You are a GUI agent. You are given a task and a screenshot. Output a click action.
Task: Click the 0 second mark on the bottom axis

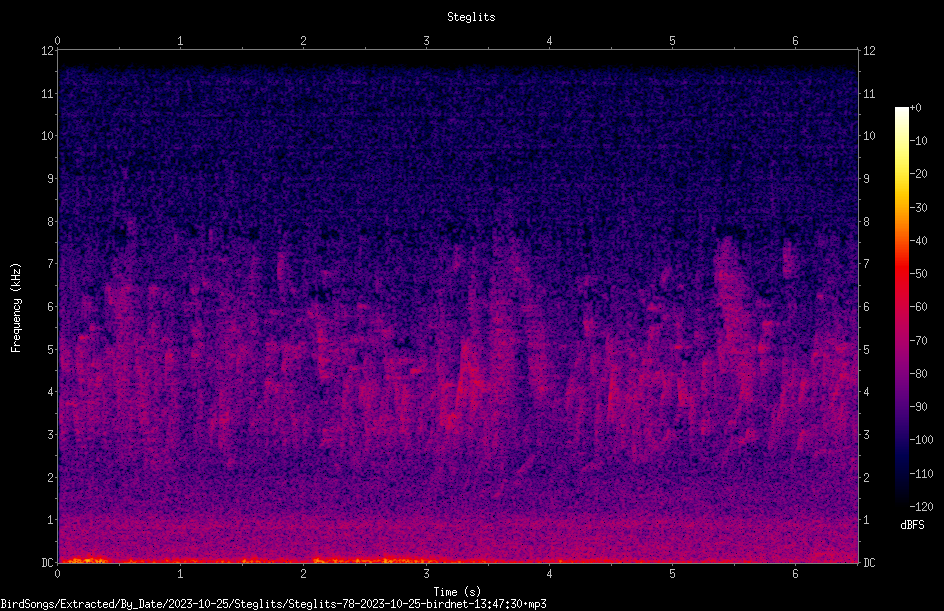(x=57, y=574)
